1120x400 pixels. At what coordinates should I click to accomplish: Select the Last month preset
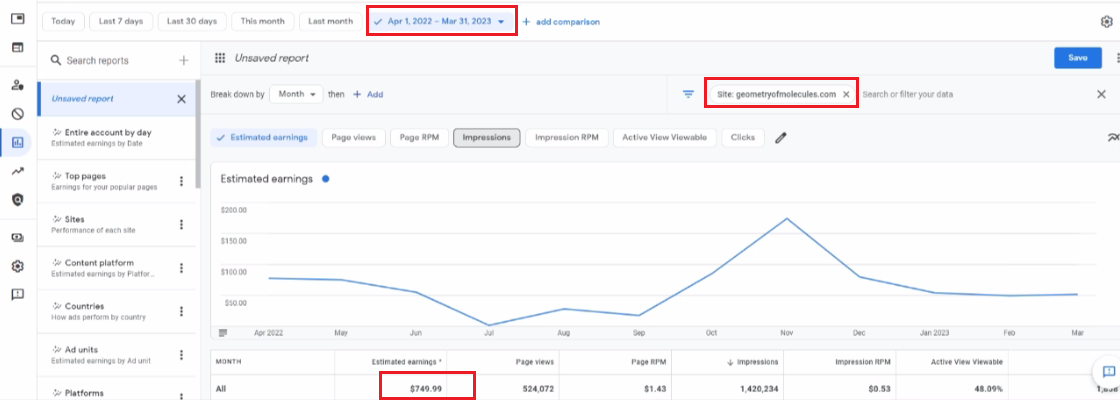(330, 21)
